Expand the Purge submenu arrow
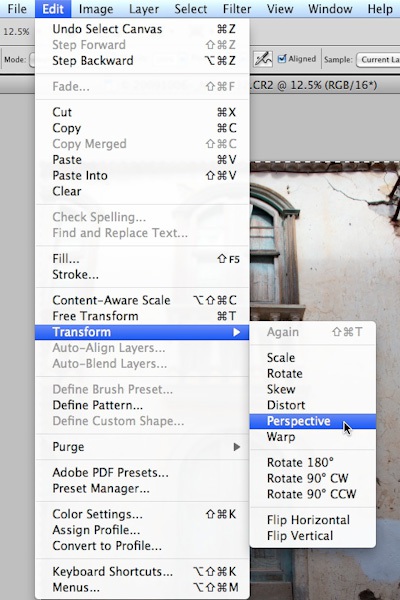The image size is (400, 600). pyautogui.click(x=237, y=447)
